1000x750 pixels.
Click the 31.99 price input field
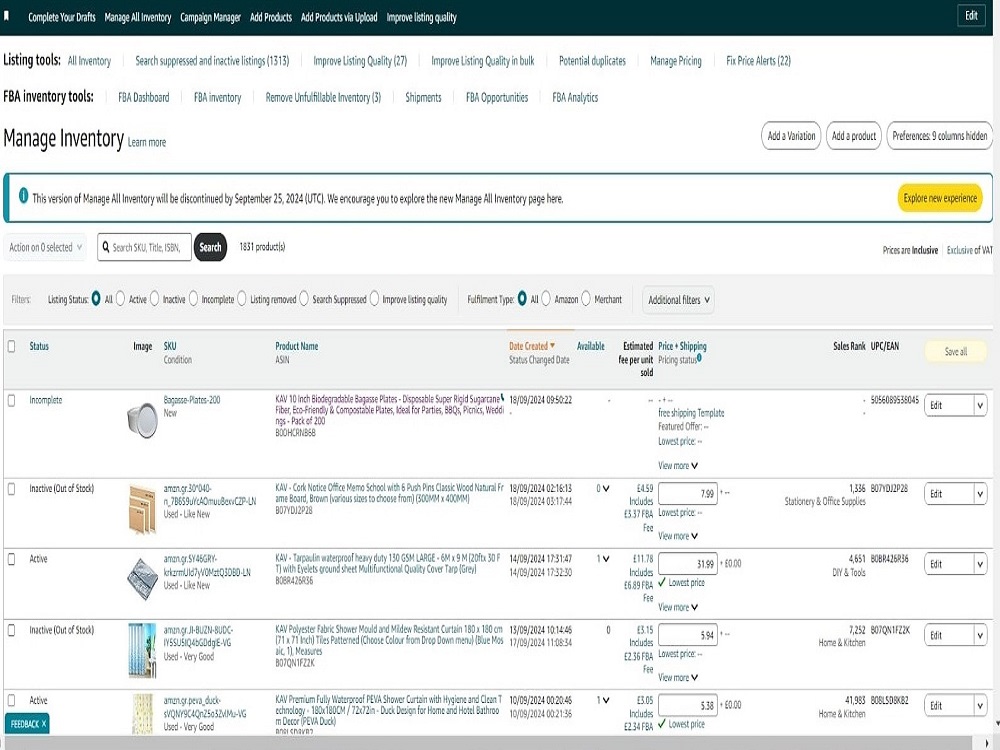click(x=688, y=564)
